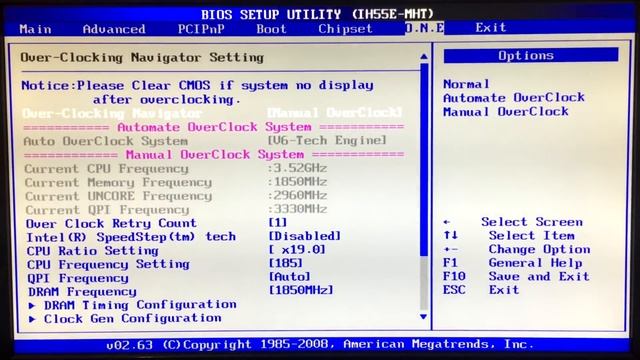The image size is (640, 360).
Task: Change the x19.0 ratio value
Action: (297, 250)
